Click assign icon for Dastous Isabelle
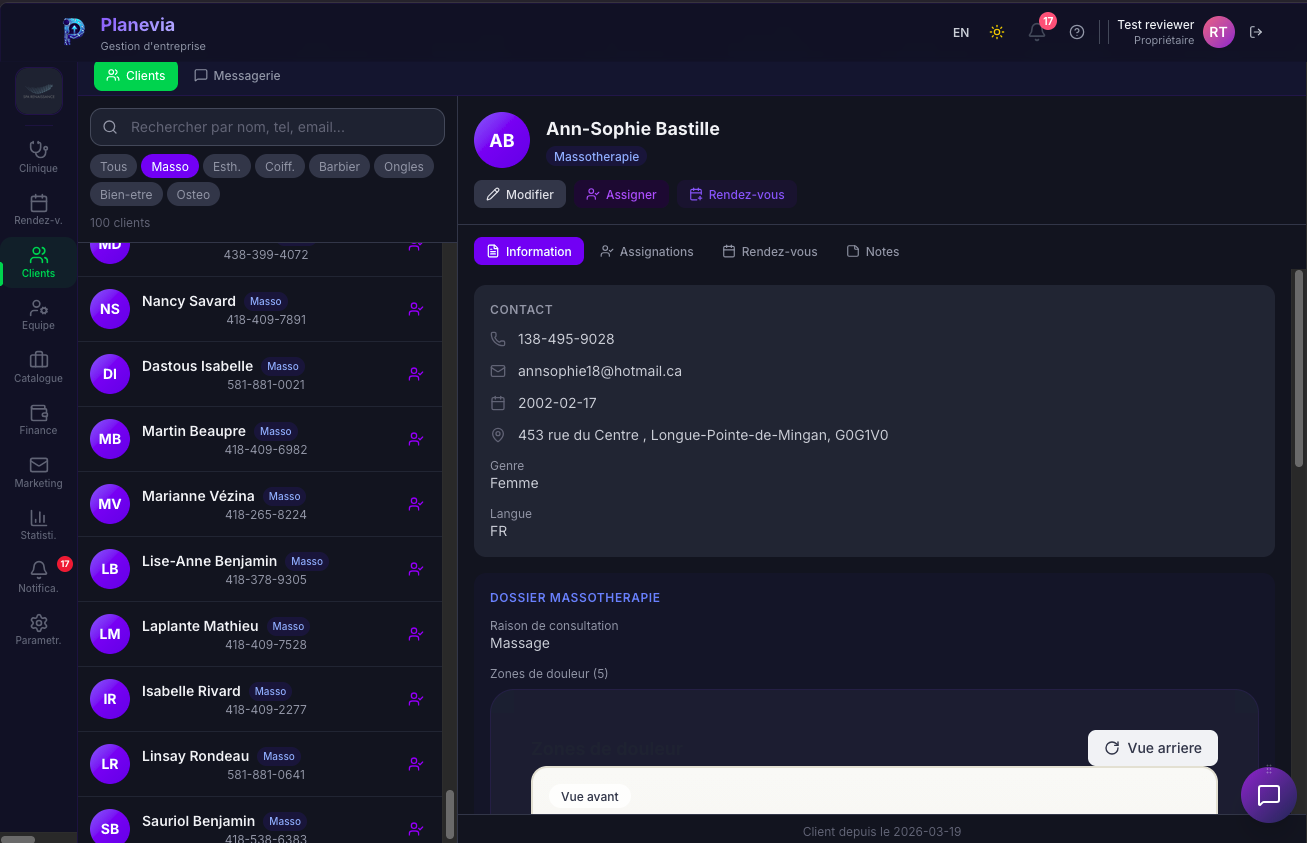The height and width of the screenshot is (843, 1307). pos(416,374)
